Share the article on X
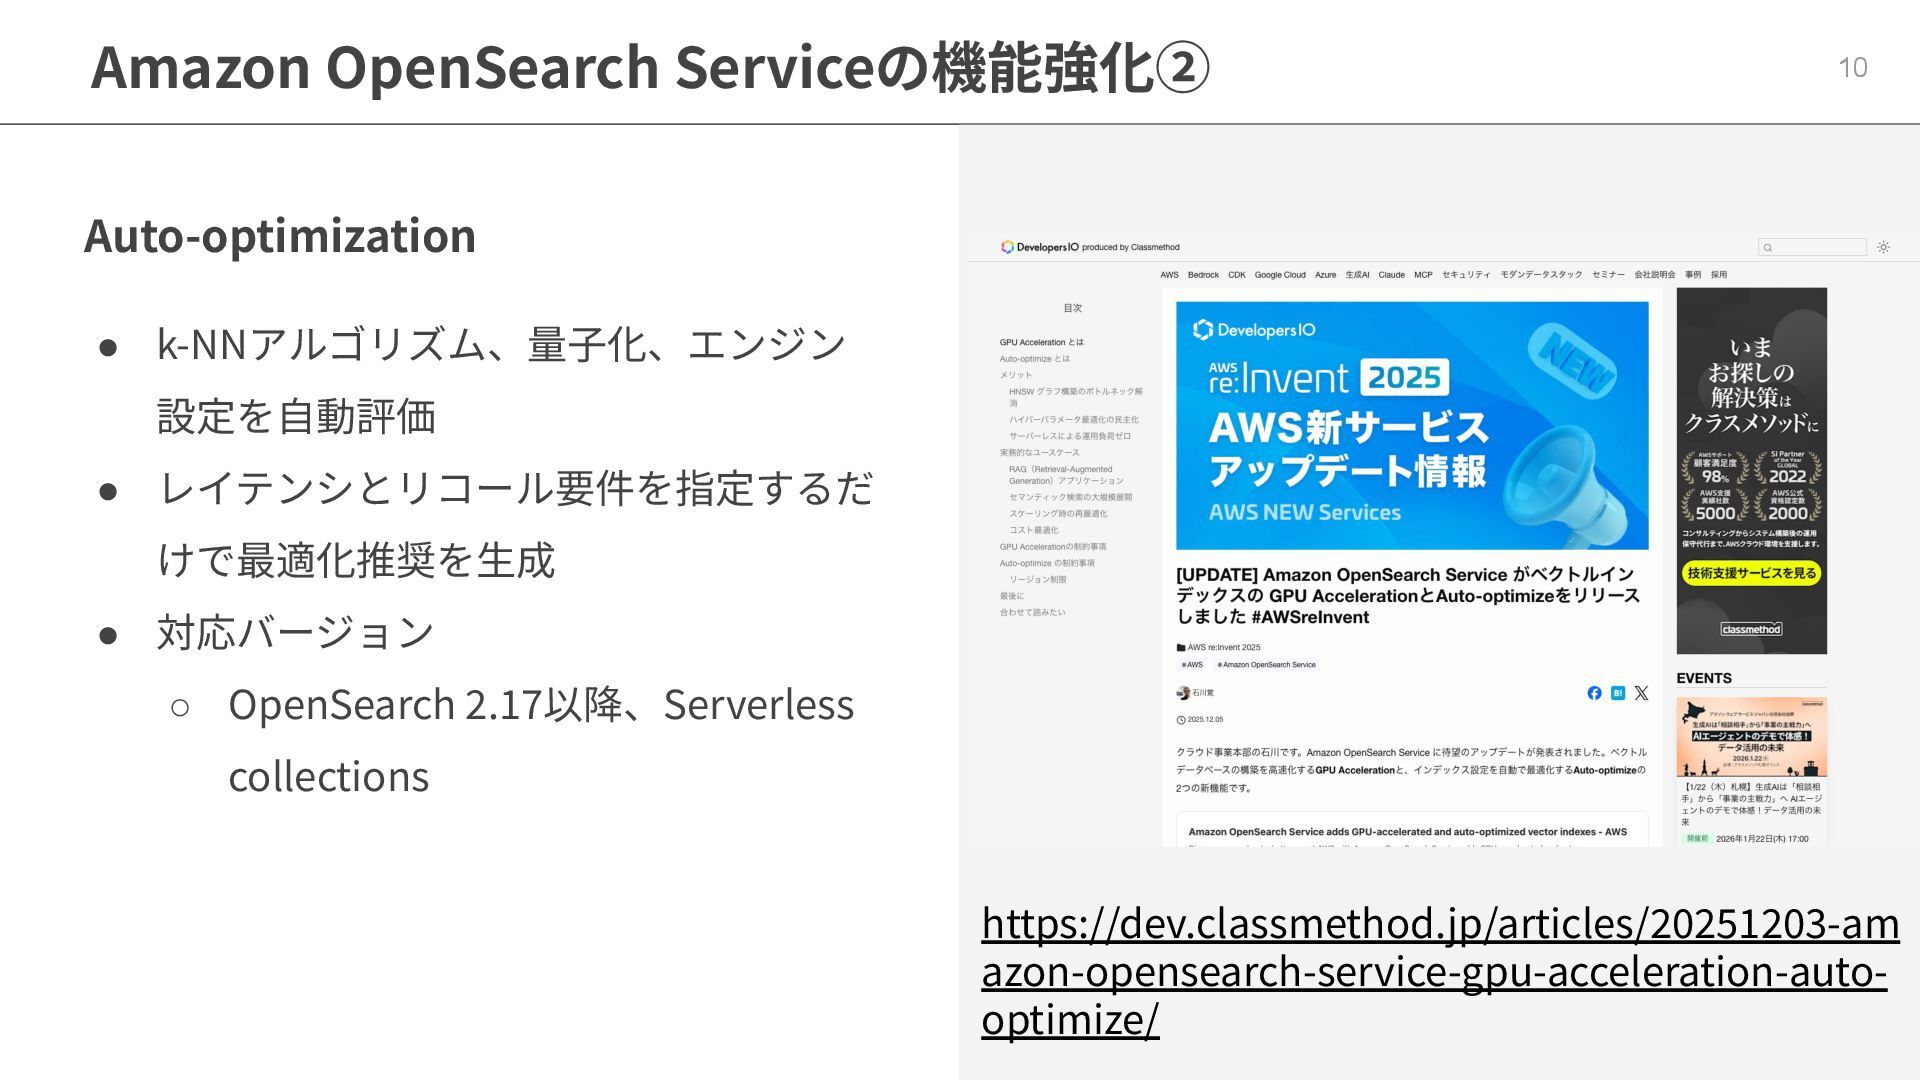 click(1641, 693)
